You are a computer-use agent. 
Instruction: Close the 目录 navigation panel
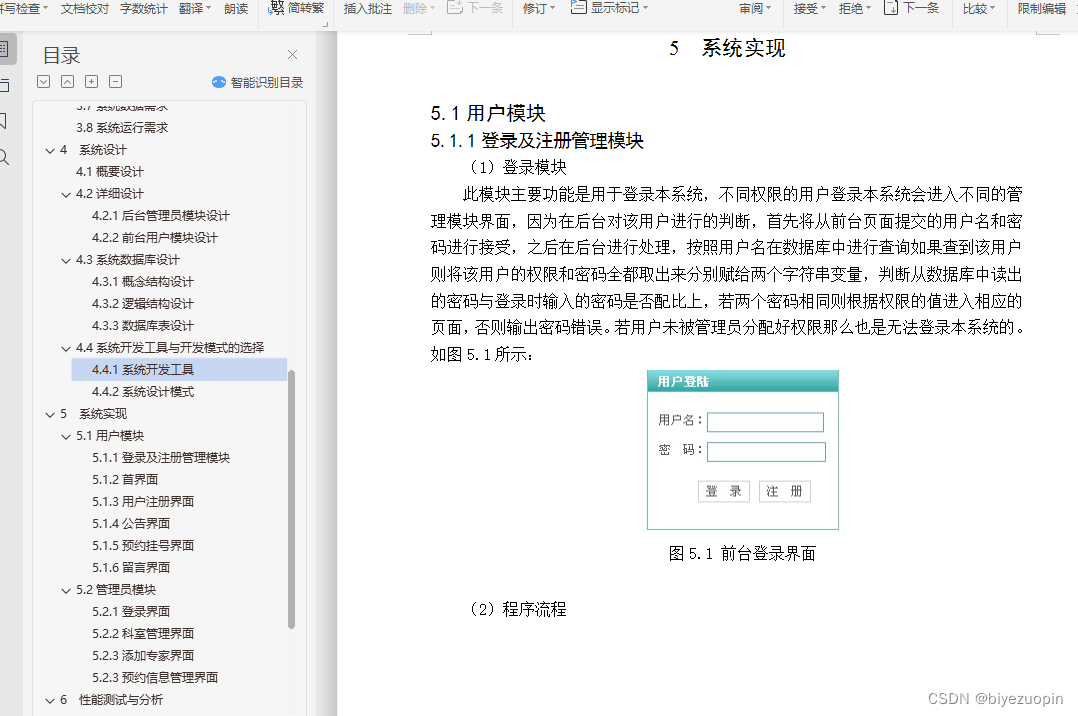[292, 54]
